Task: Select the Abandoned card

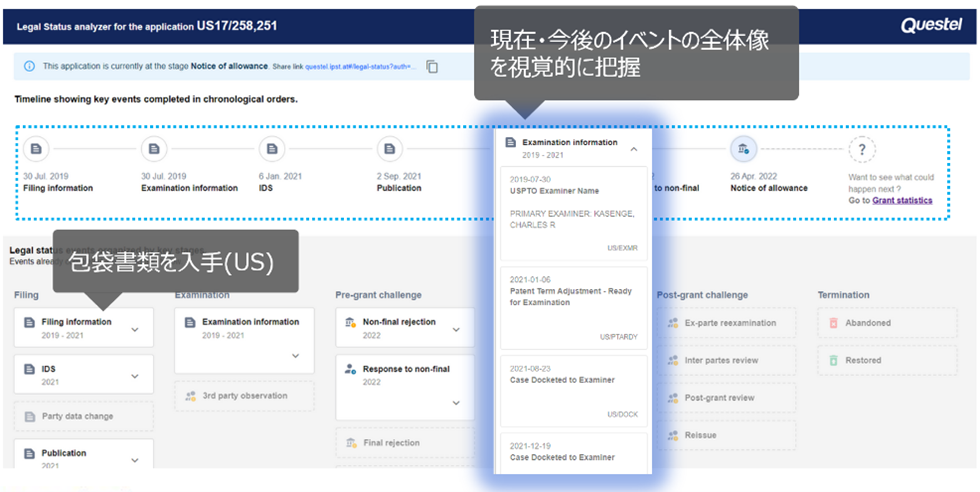Action: click(887, 323)
